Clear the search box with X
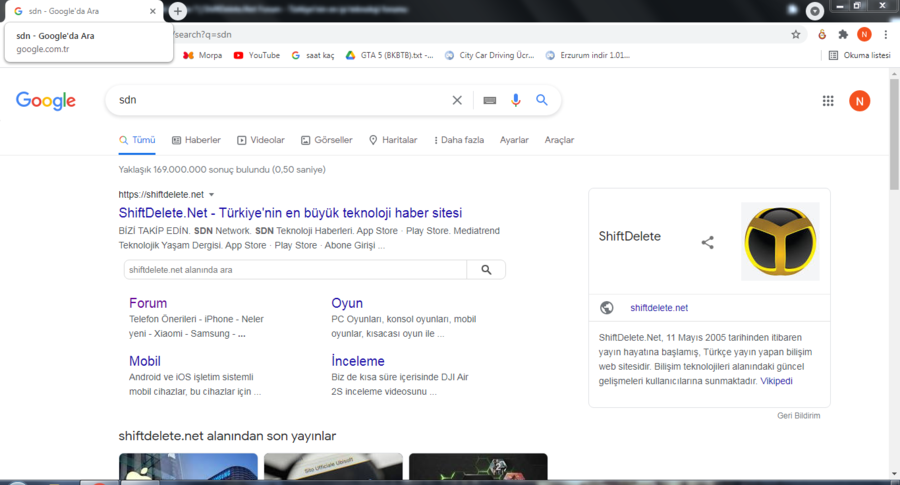Screen dimensions: 900x485 pyautogui.click(x=457, y=100)
